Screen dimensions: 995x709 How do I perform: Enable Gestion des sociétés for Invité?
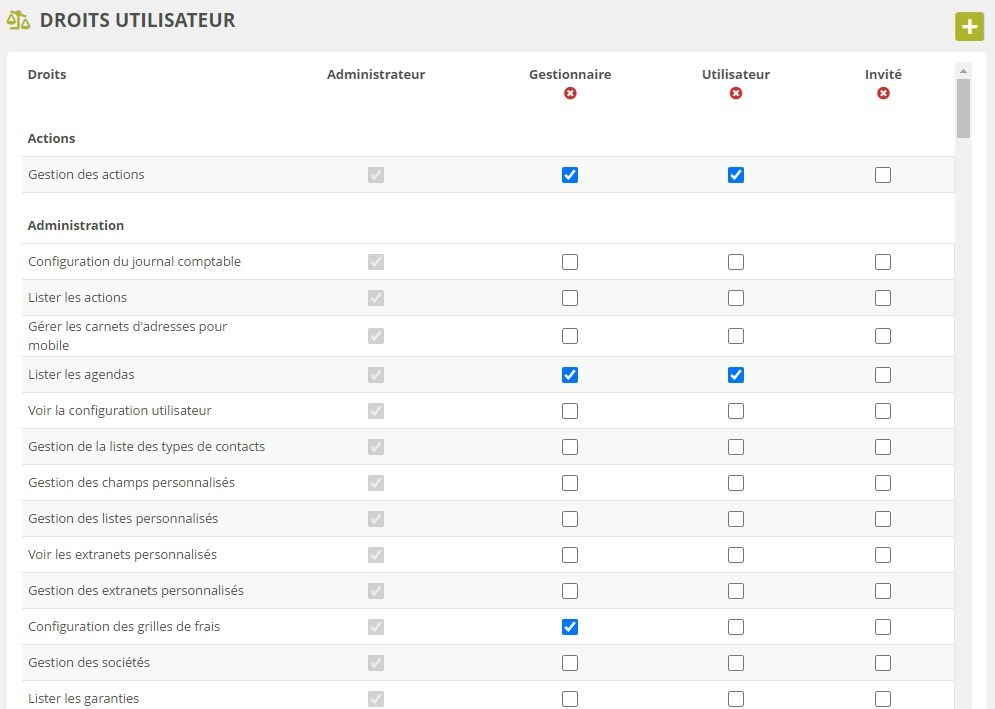pos(883,663)
